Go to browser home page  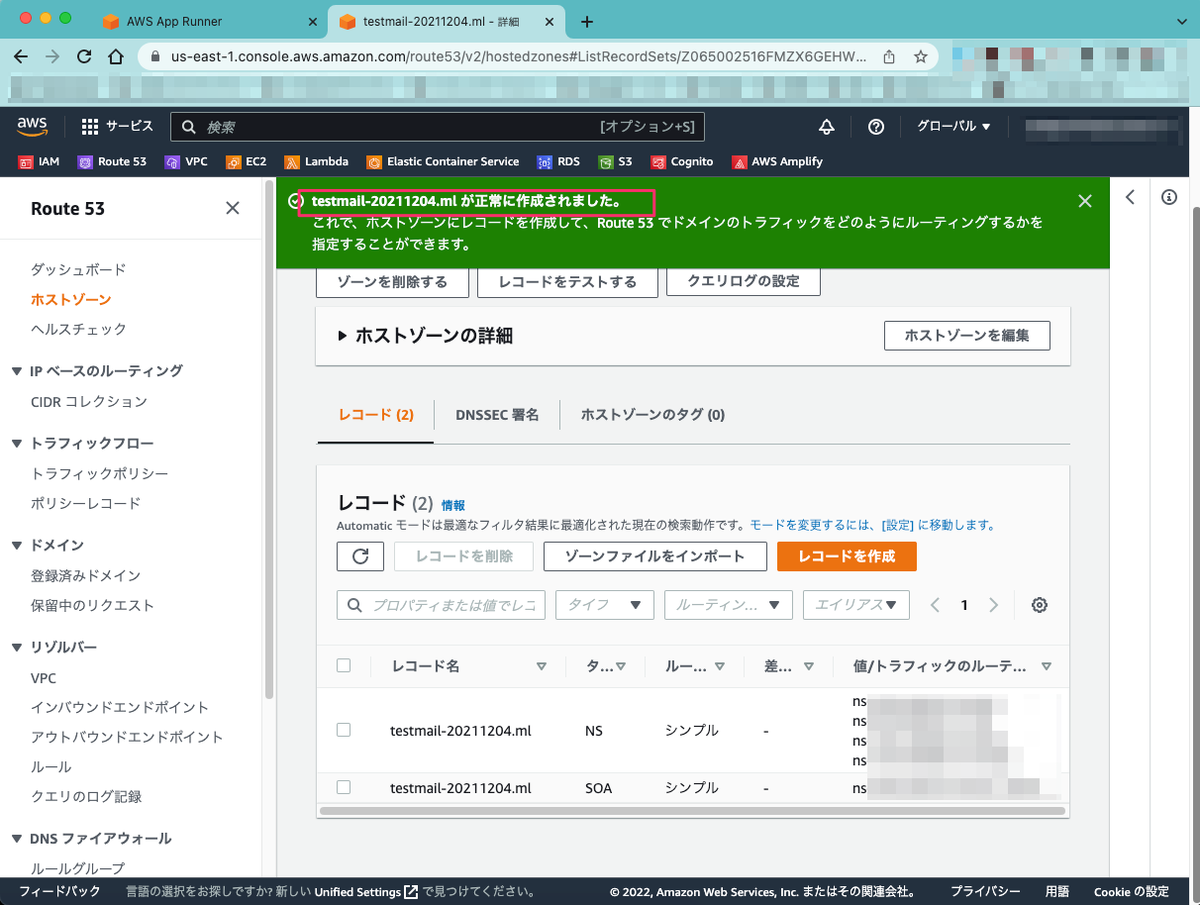point(116,57)
